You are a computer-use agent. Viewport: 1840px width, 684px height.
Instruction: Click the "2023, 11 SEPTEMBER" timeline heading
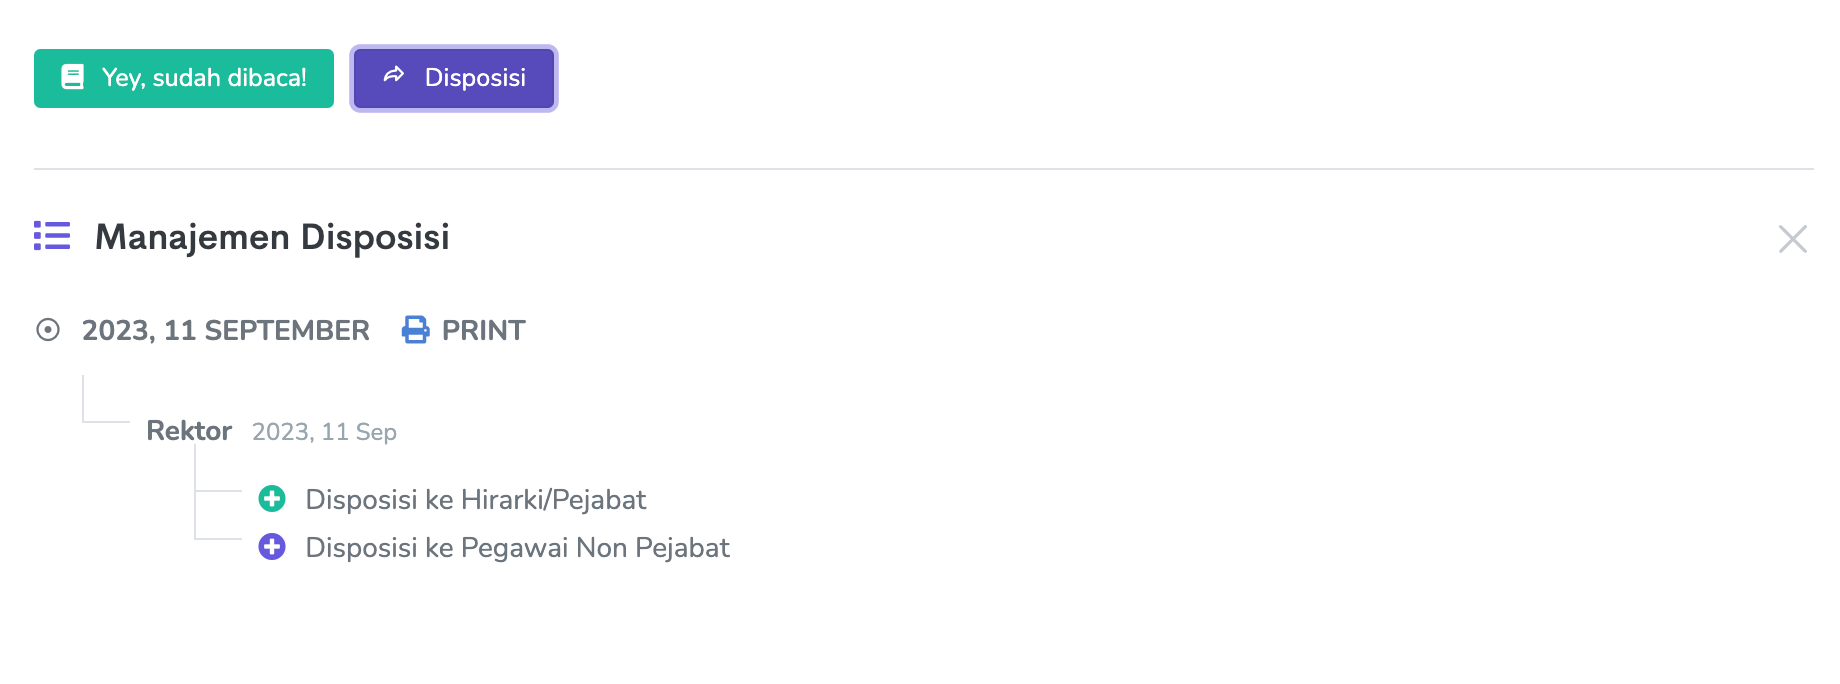[x=226, y=330]
